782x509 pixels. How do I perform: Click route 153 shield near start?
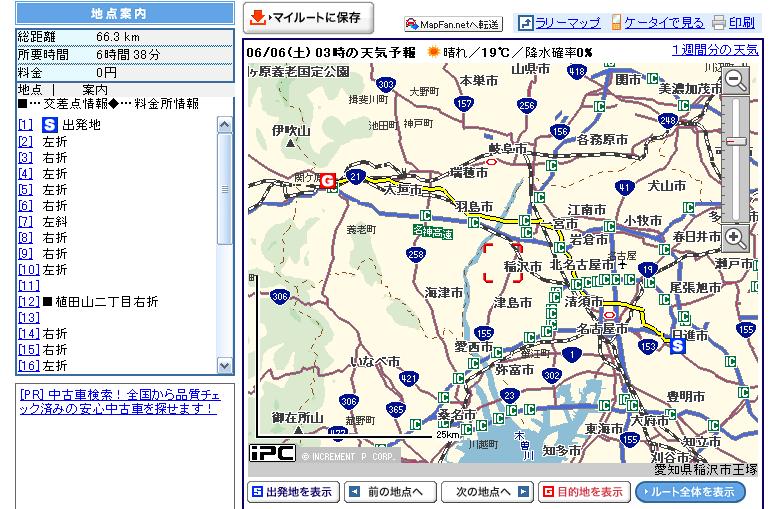648,346
